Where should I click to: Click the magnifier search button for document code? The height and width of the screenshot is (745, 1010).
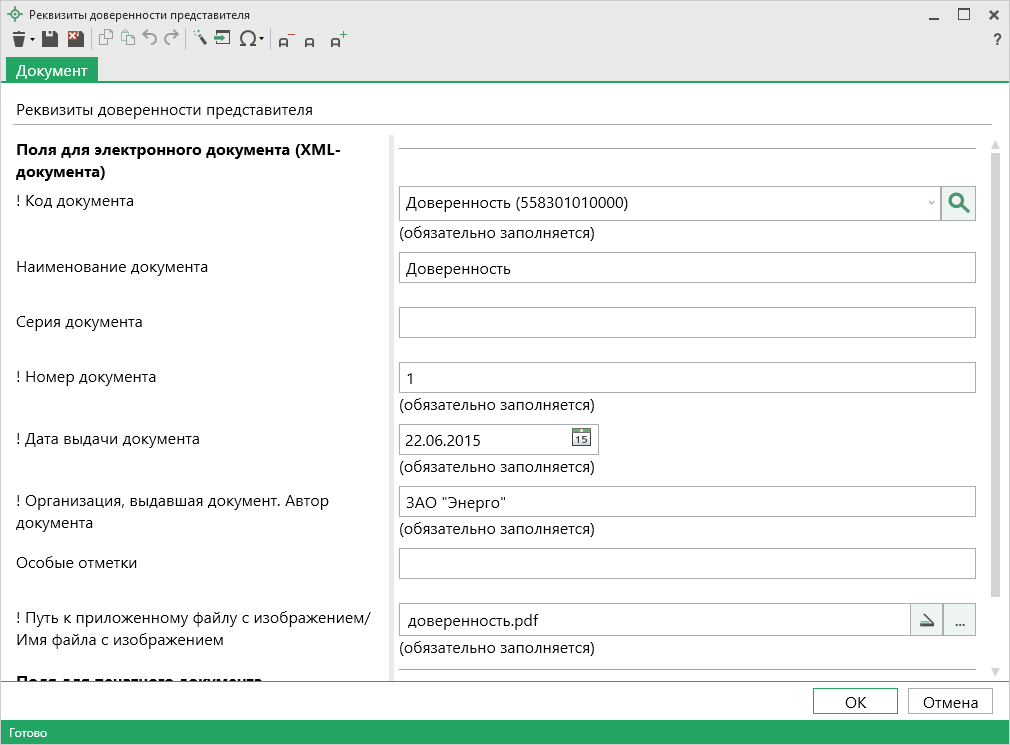pyautogui.click(x=958, y=203)
